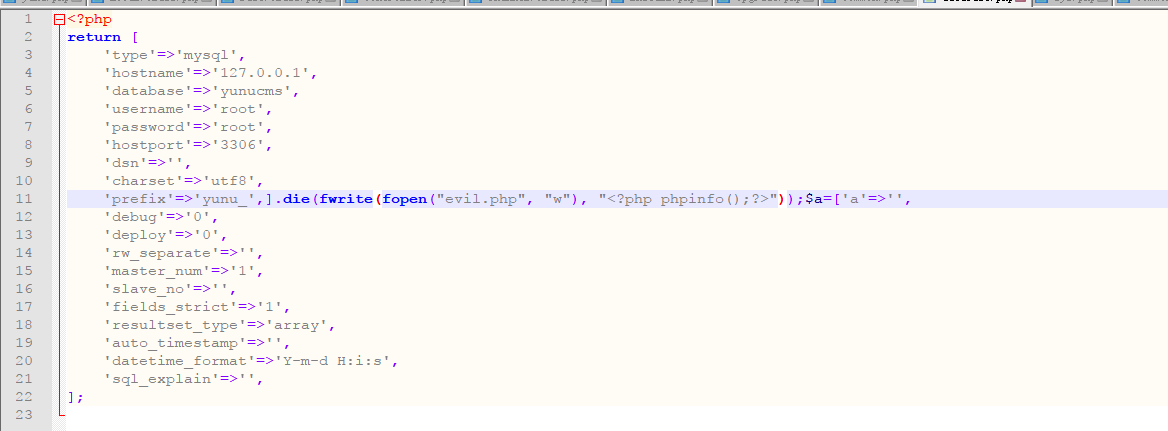Place cursor on the return keyword
Image resolution: width=1168 pixels, height=431 pixels.
(x=94, y=38)
